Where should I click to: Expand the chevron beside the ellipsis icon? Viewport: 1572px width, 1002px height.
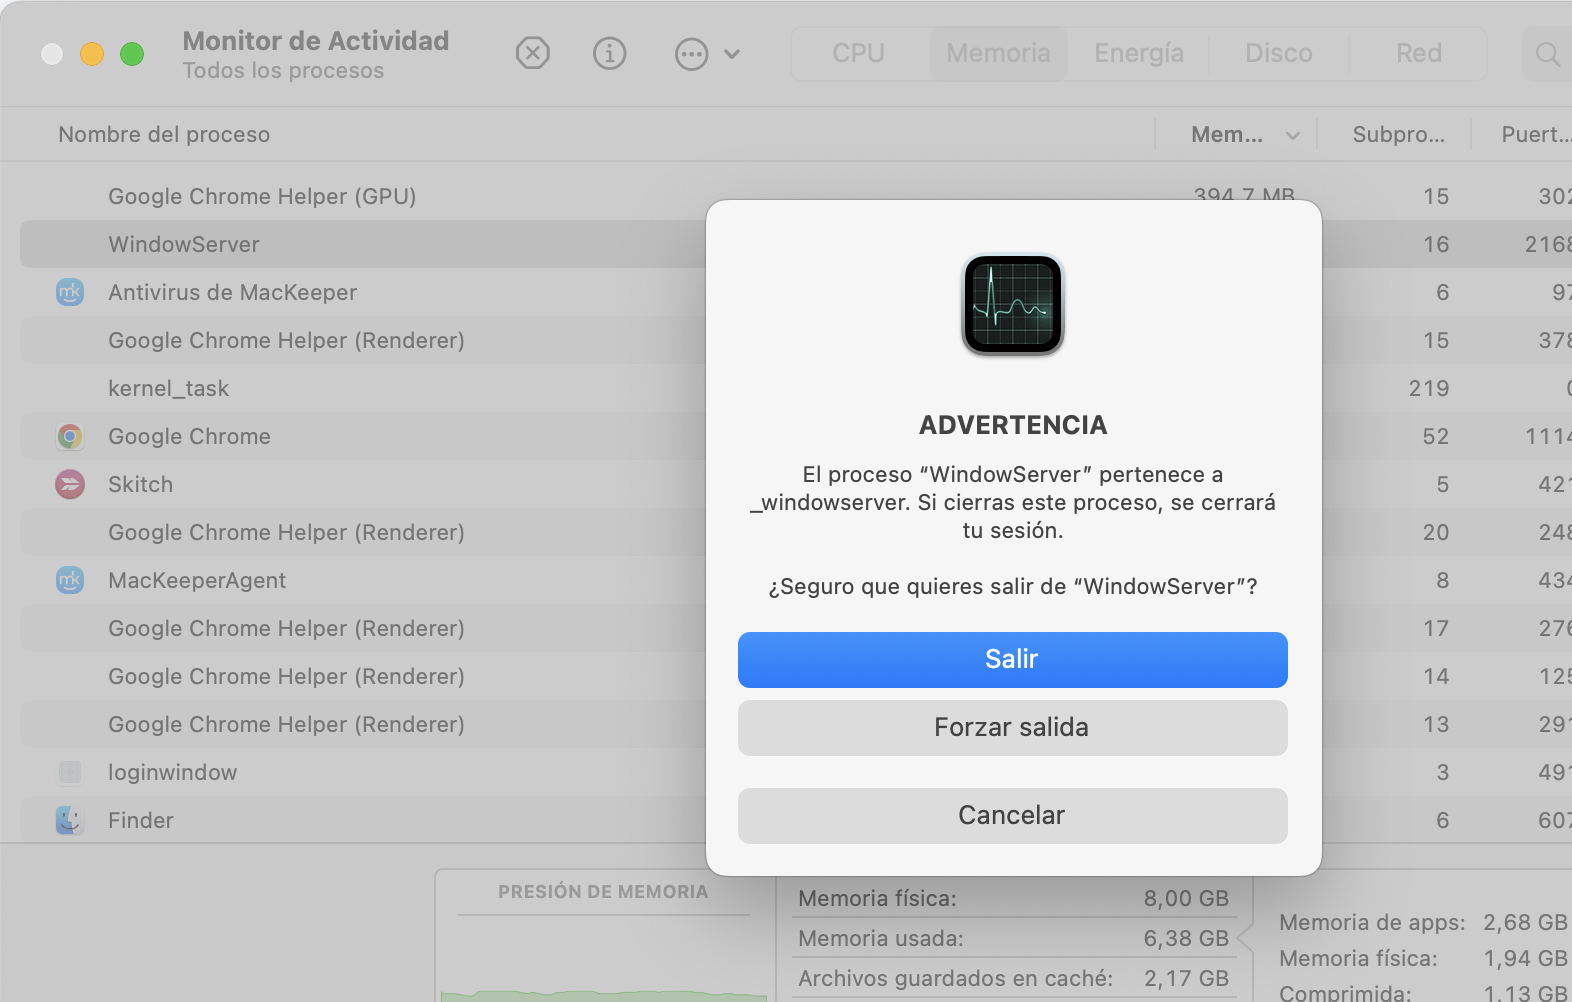tap(732, 54)
